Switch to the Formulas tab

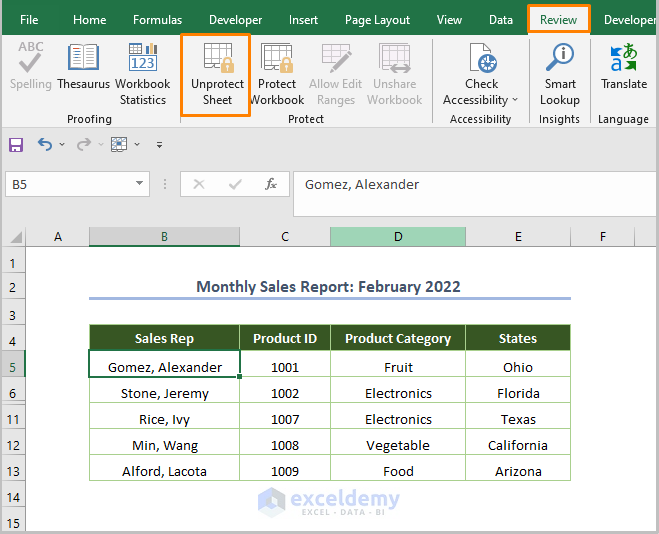158,20
